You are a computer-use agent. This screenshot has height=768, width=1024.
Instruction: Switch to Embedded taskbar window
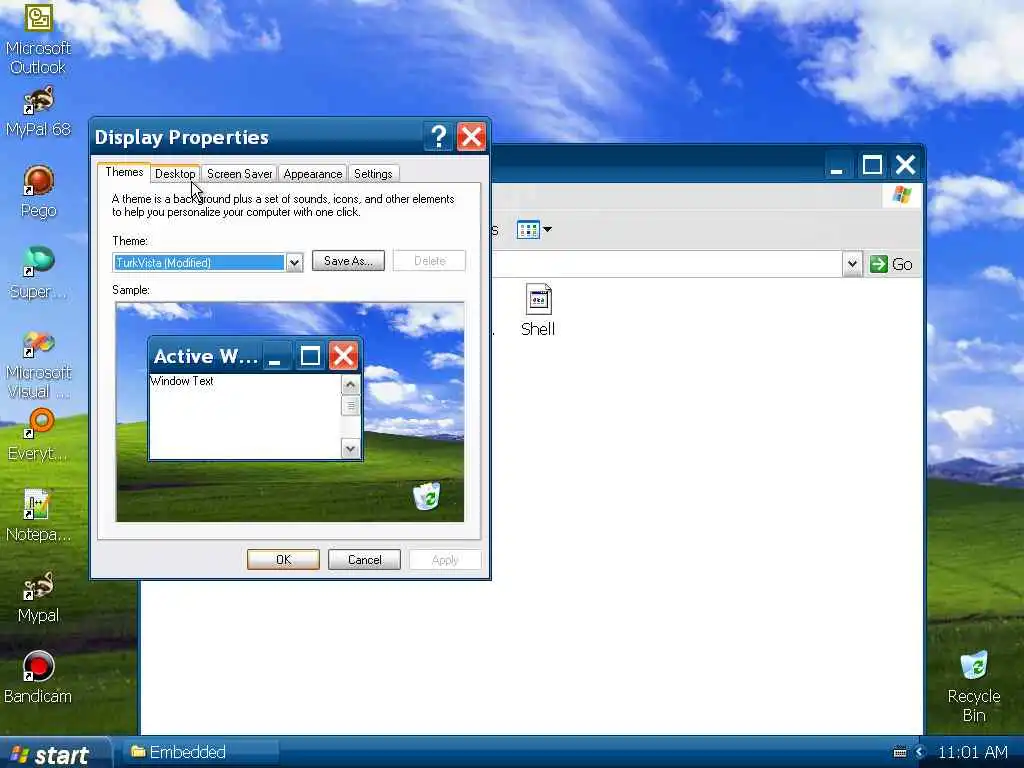(202, 752)
